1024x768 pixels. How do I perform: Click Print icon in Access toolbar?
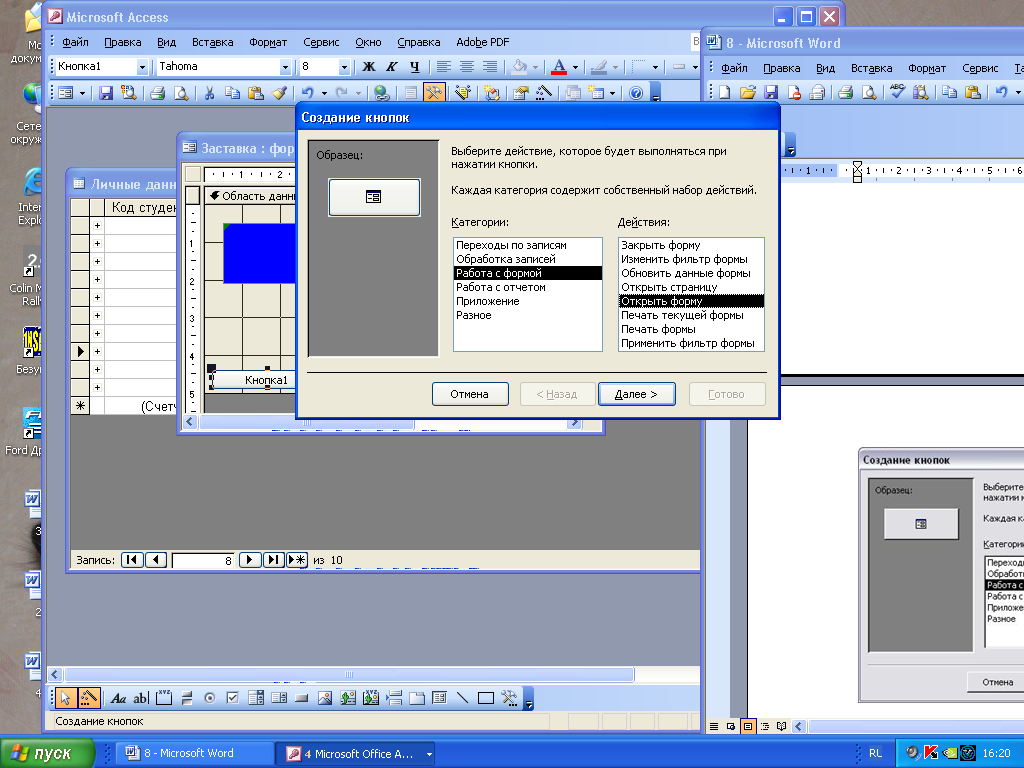pyautogui.click(x=157, y=93)
